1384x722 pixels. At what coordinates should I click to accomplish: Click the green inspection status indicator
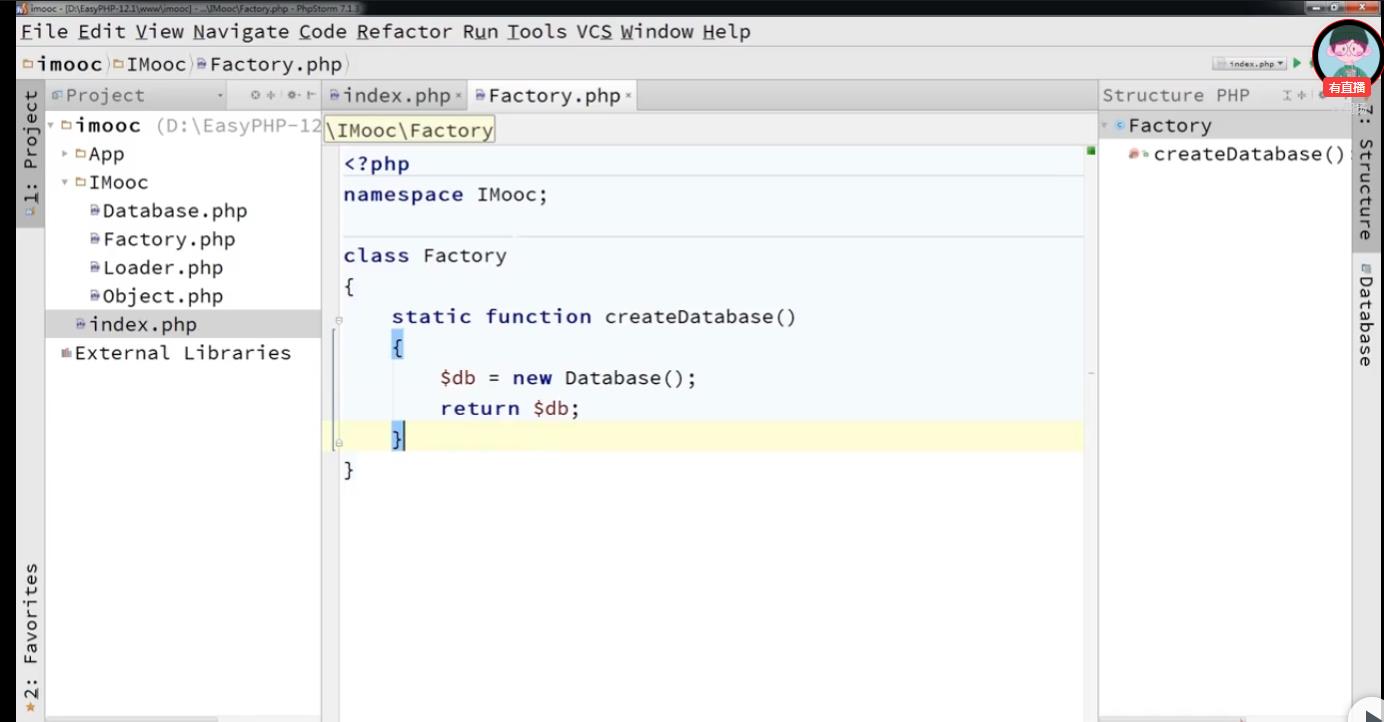[x=1091, y=151]
